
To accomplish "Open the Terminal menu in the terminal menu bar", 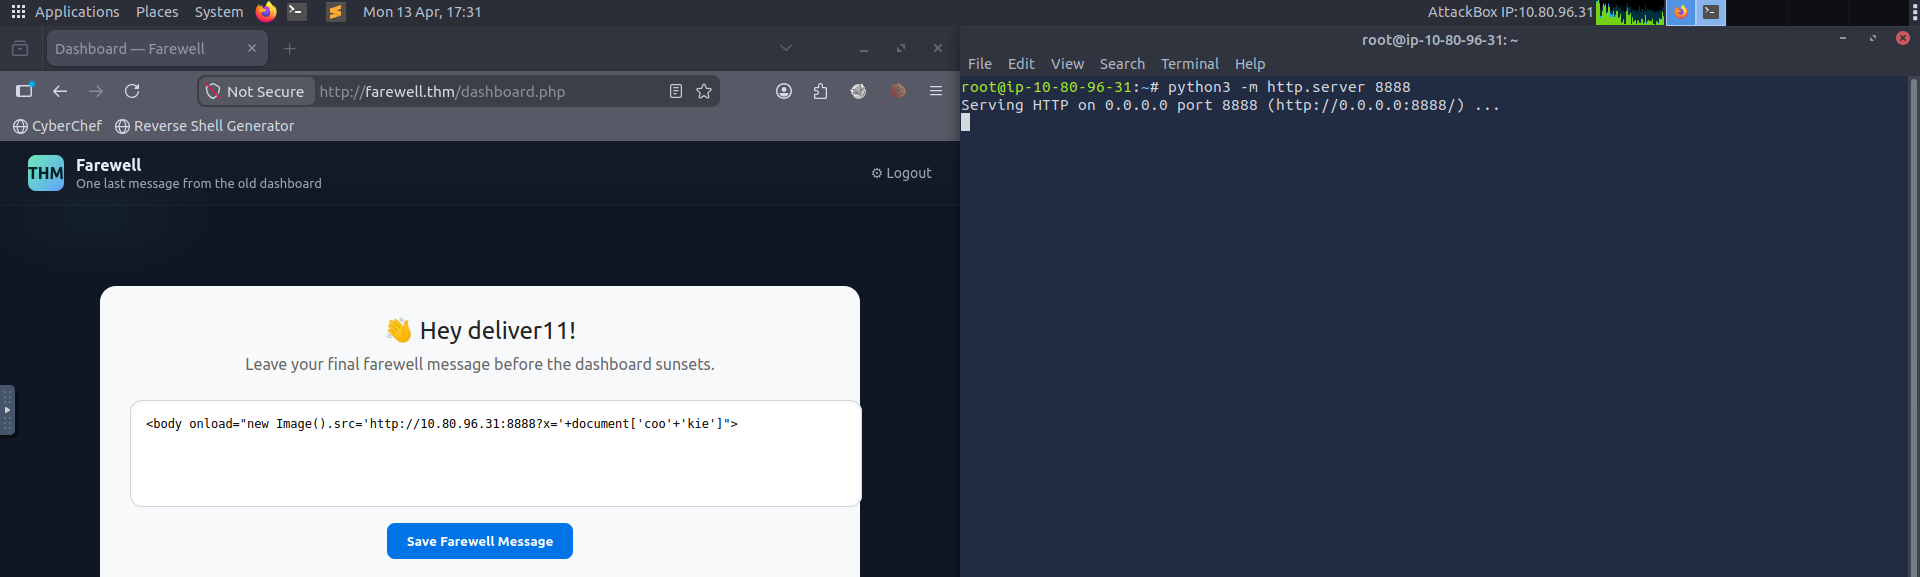I will tap(1189, 64).
